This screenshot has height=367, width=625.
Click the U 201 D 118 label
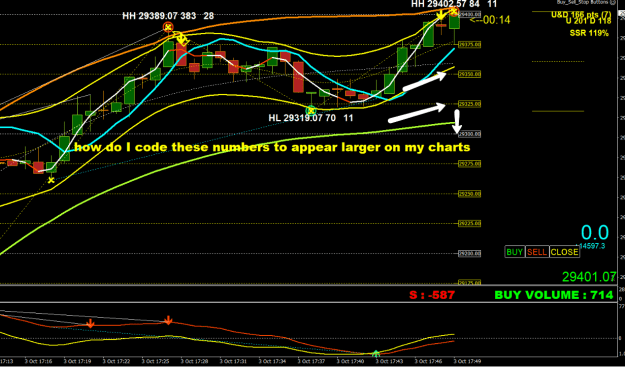coord(588,22)
